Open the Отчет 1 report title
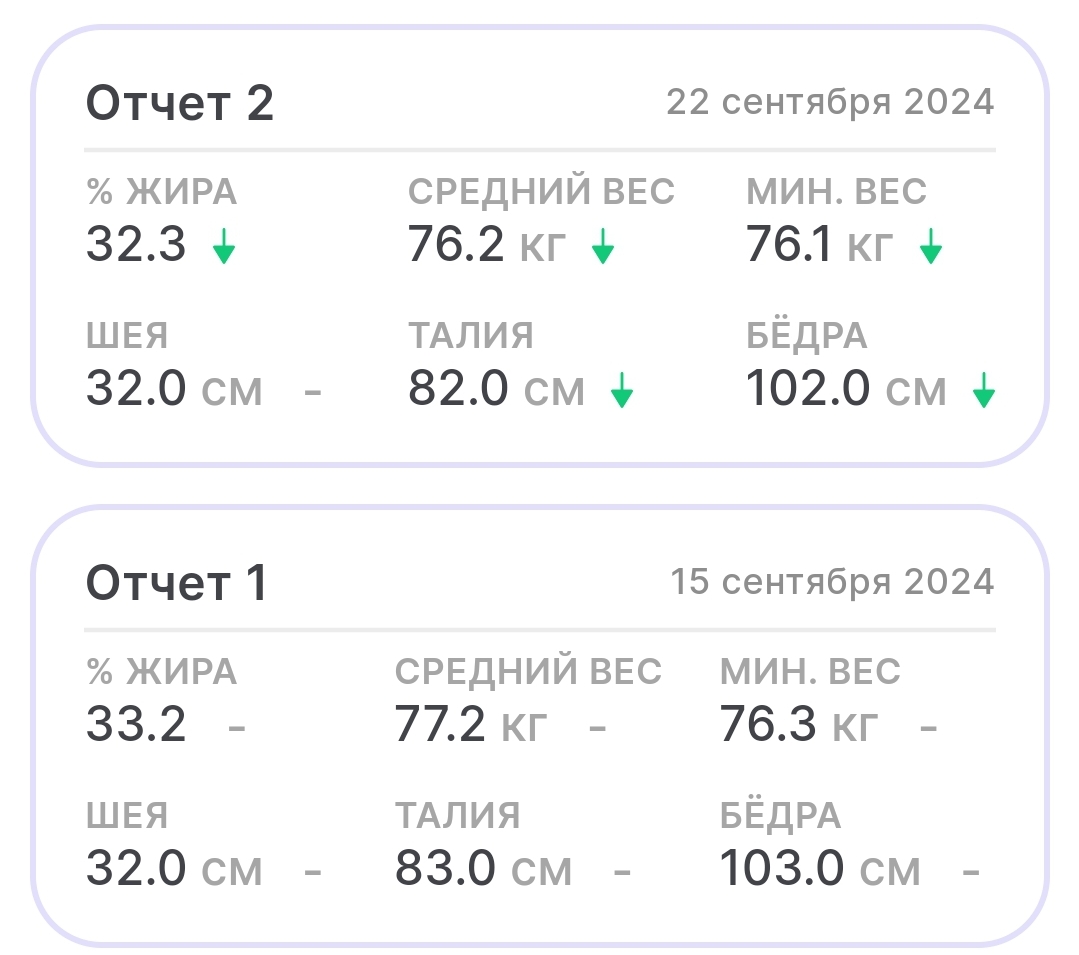 click(x=176, y=583)
